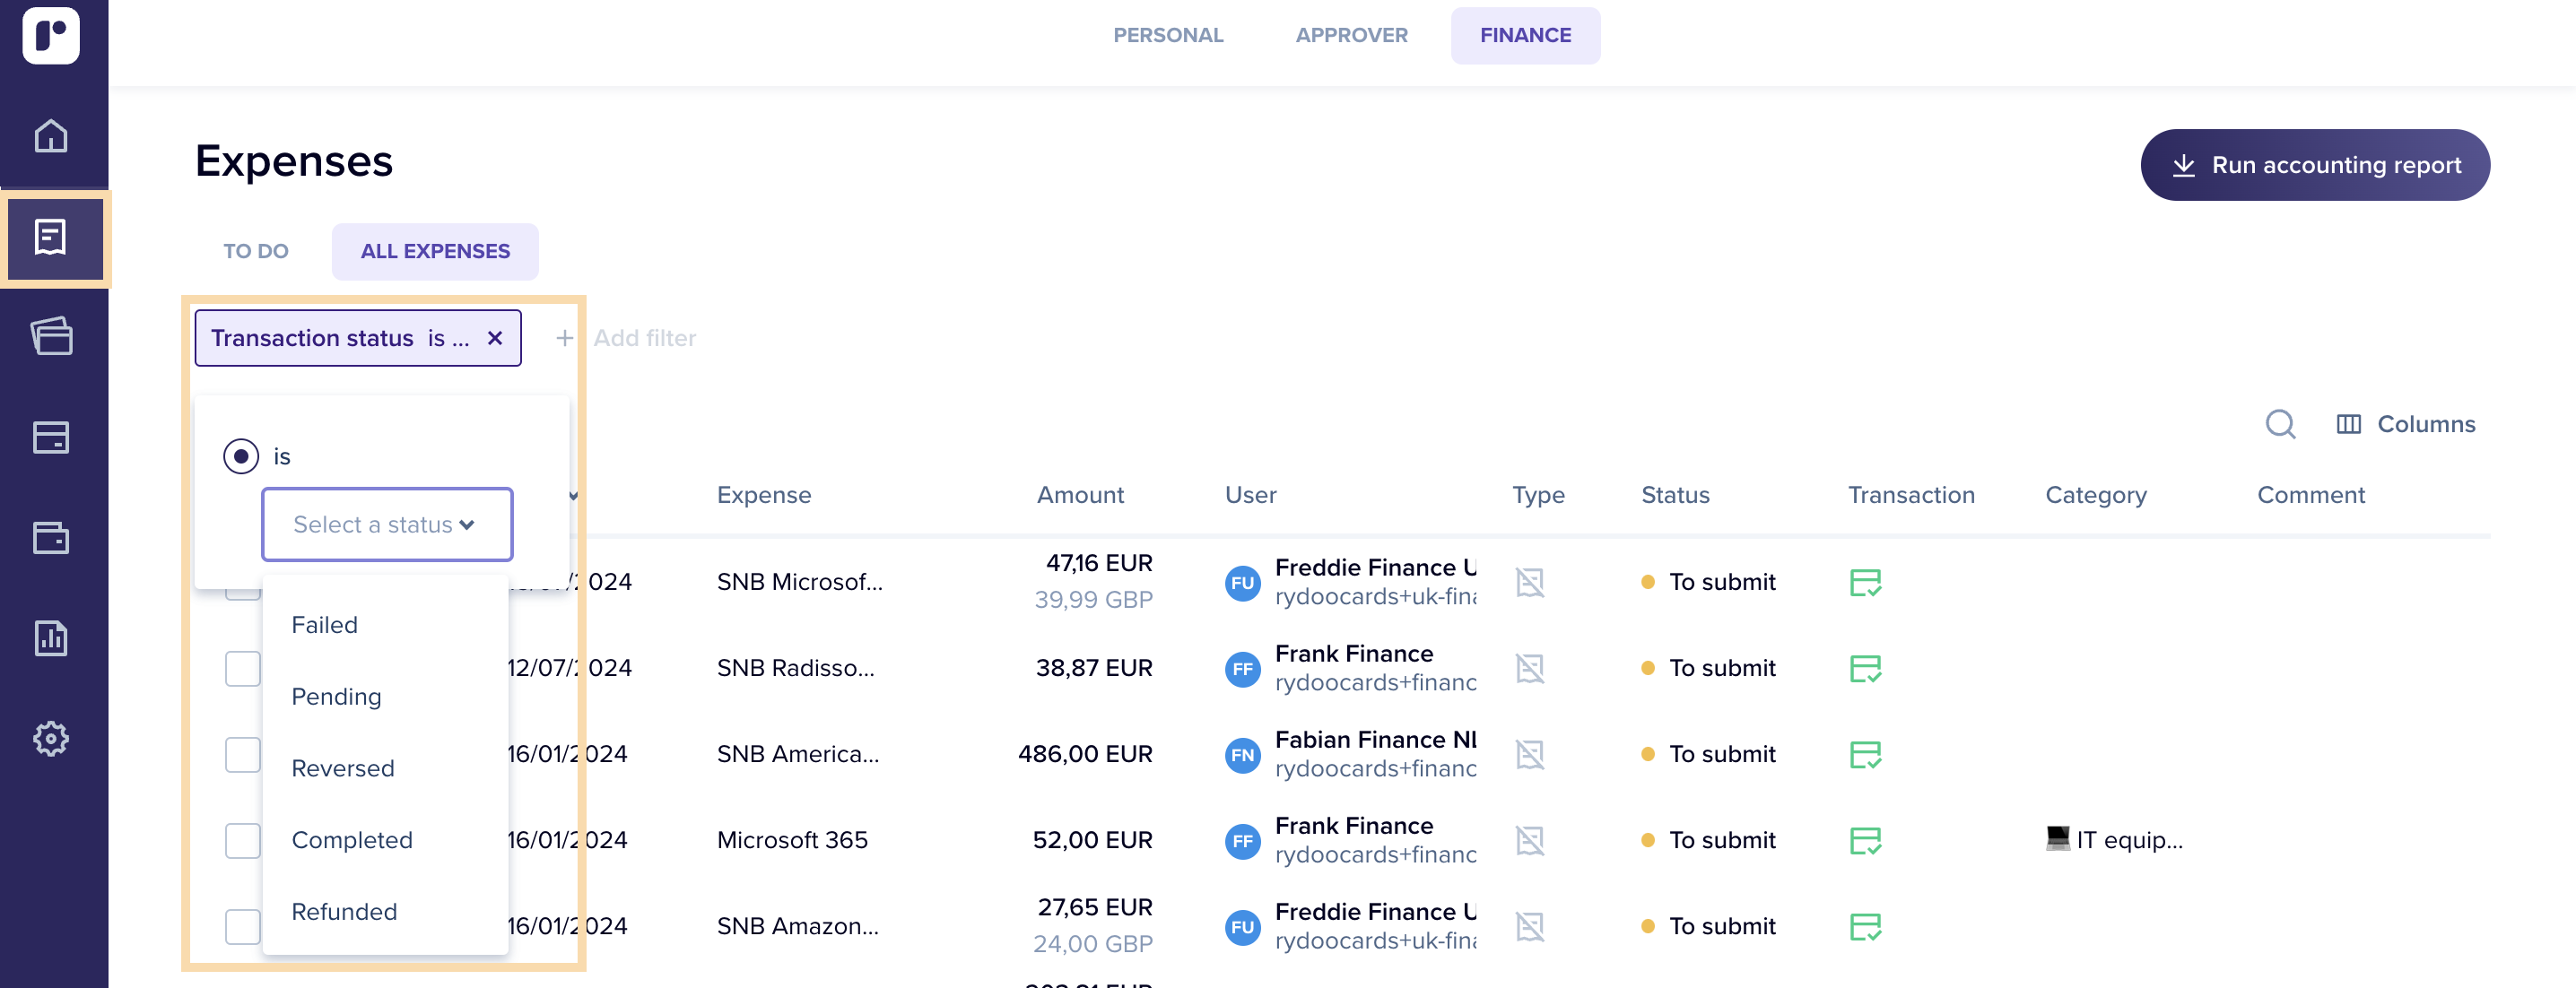Switch to the FINANCE tab
This screenshot has width=2576, height=988.
[1525, 35]
